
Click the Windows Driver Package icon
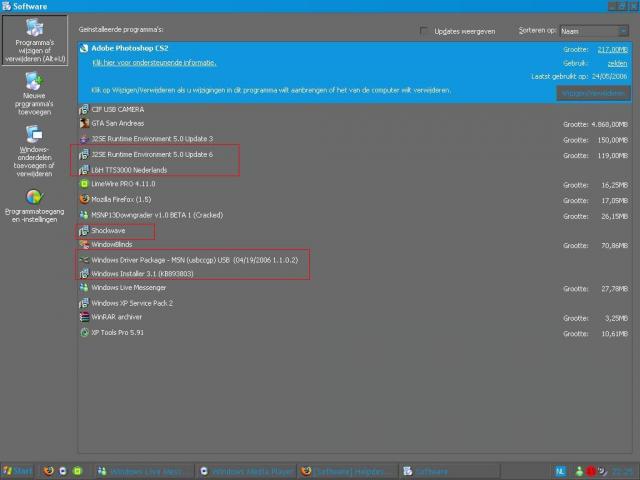pyautogui.click(x=84, y=260)
